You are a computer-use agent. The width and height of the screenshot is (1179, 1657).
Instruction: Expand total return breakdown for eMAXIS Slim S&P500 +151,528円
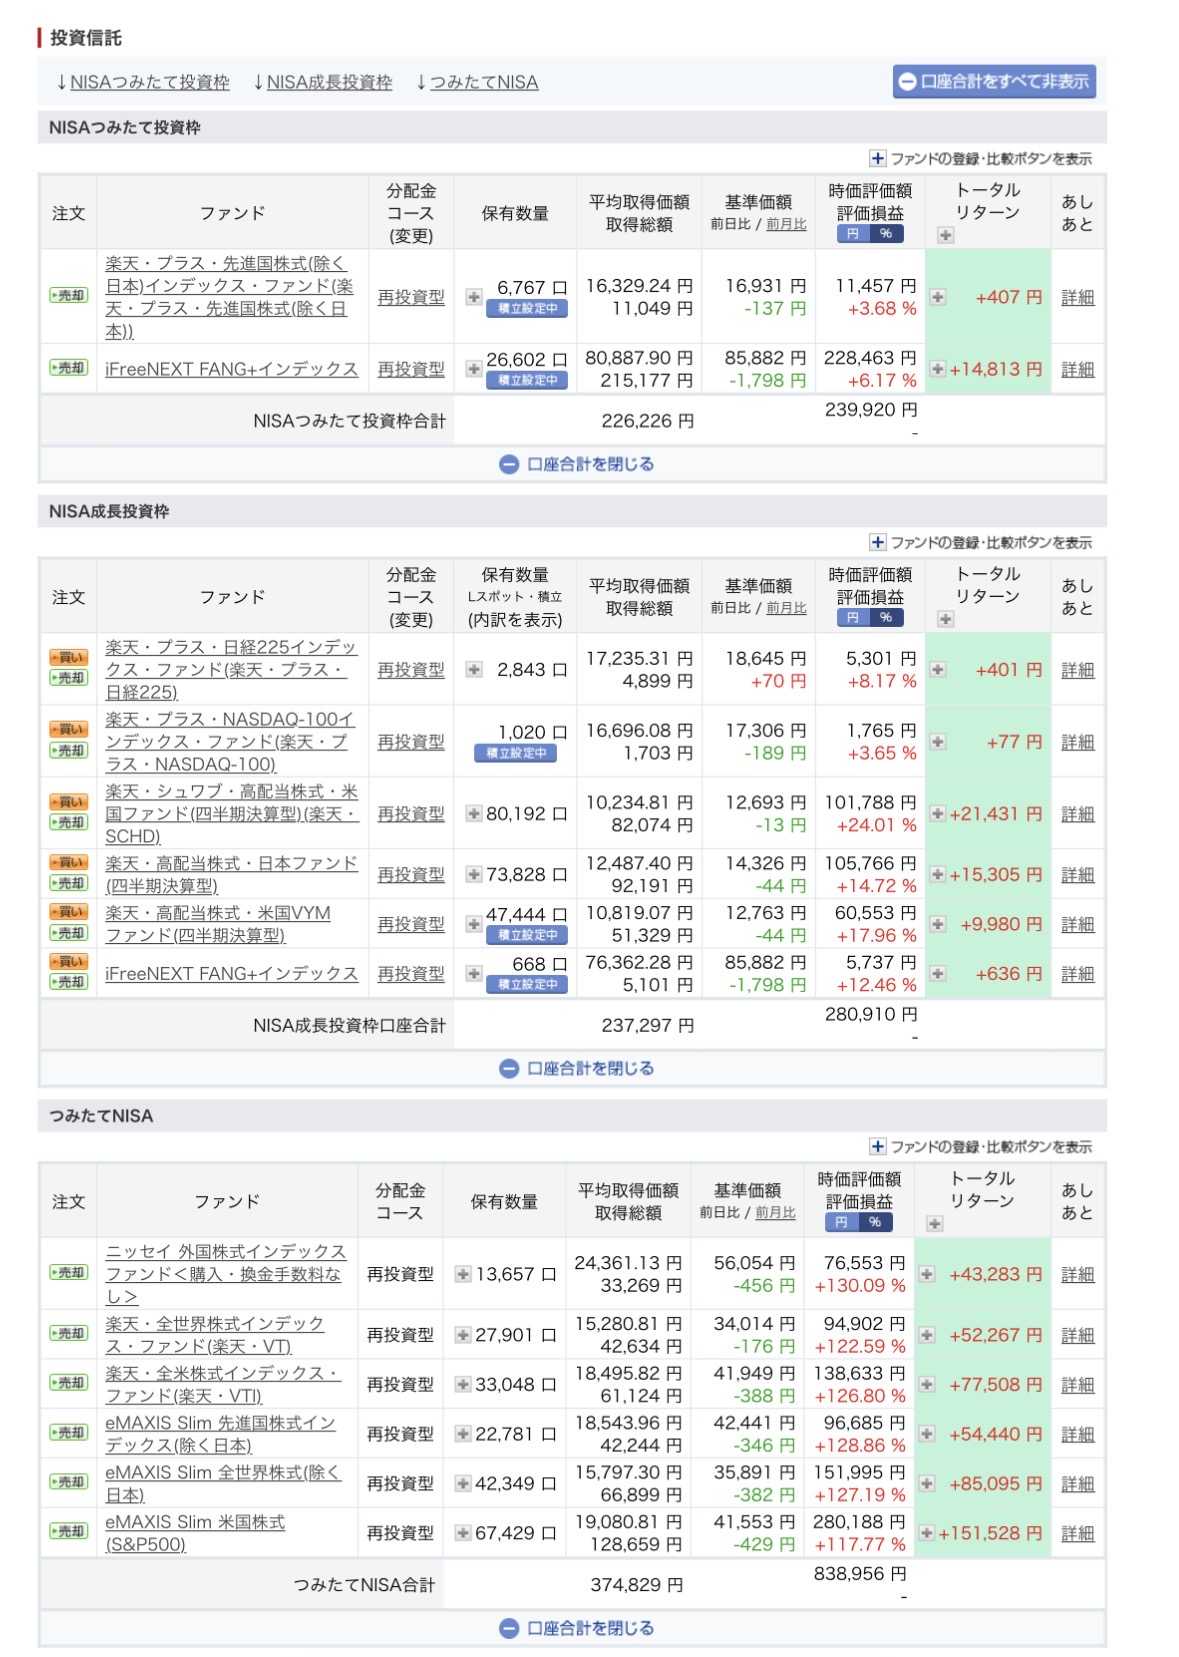926,1533
